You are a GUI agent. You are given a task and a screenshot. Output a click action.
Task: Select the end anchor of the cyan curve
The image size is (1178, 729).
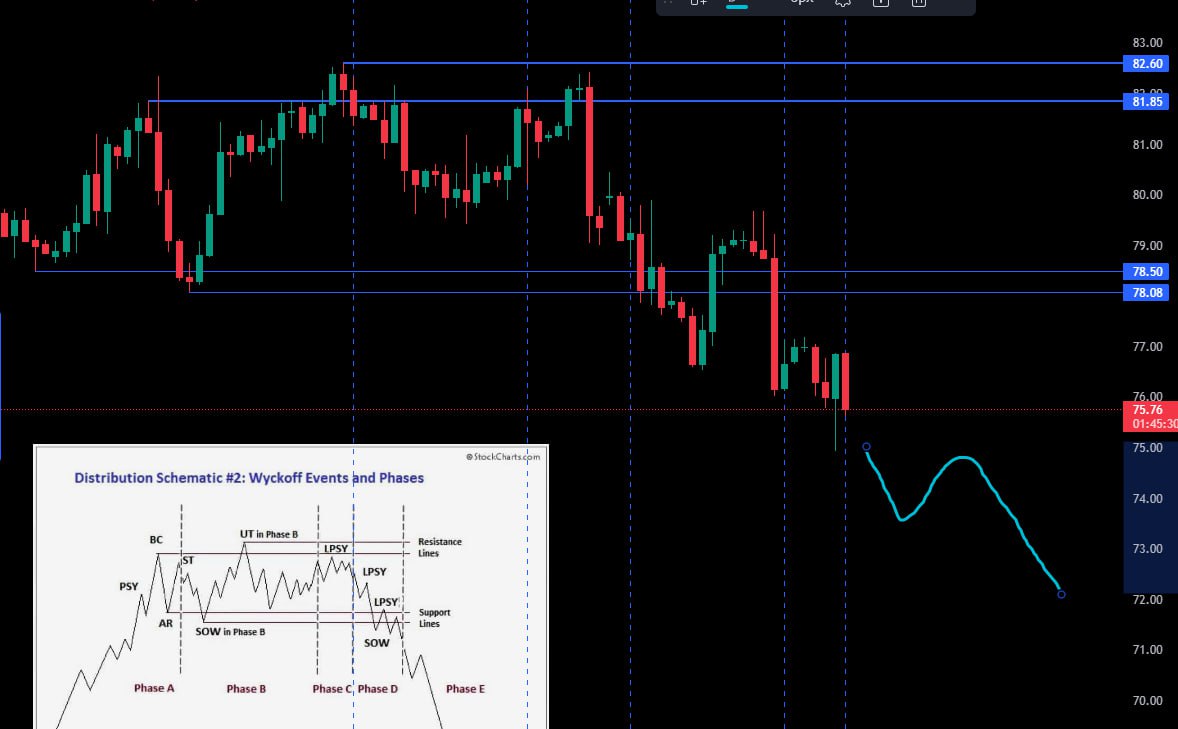click(x=1061, y=594)
